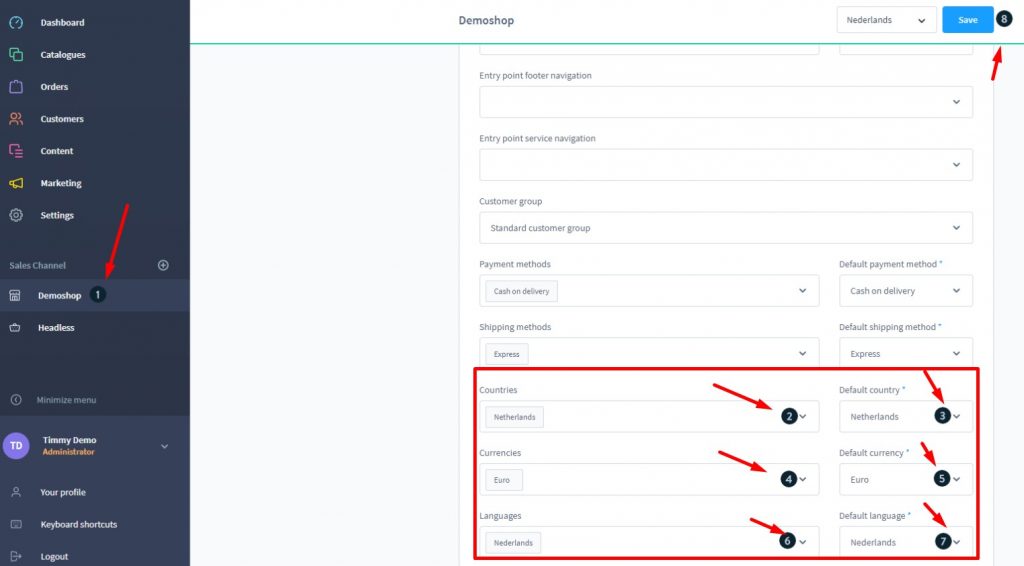Collapse sidebar with Minimize menu
The width and height of the screenshot is (1024, 566).
point(66,400)
